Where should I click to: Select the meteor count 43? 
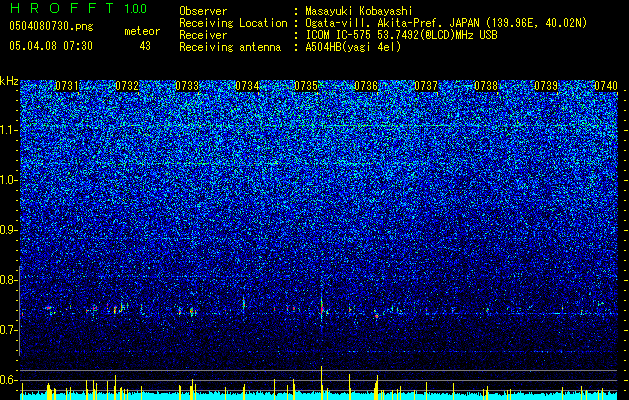pyautogui.click(x=145, y=46)
